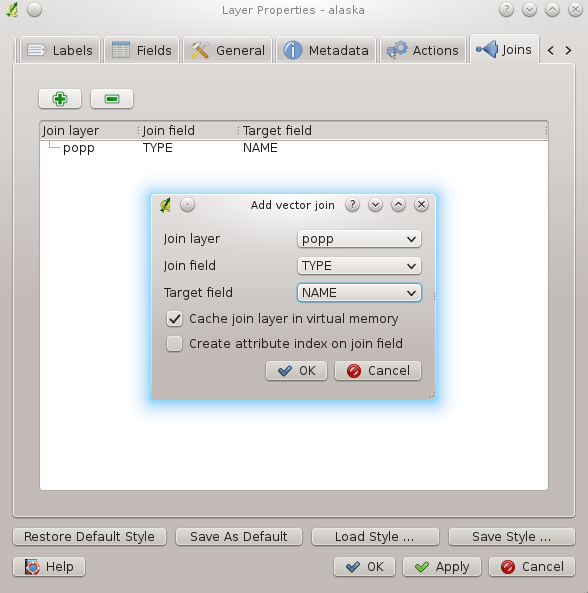Click Cancel in Add vector join dialog
The width and height of the screenshot is (588, 593).
click(x=378, y=371)
